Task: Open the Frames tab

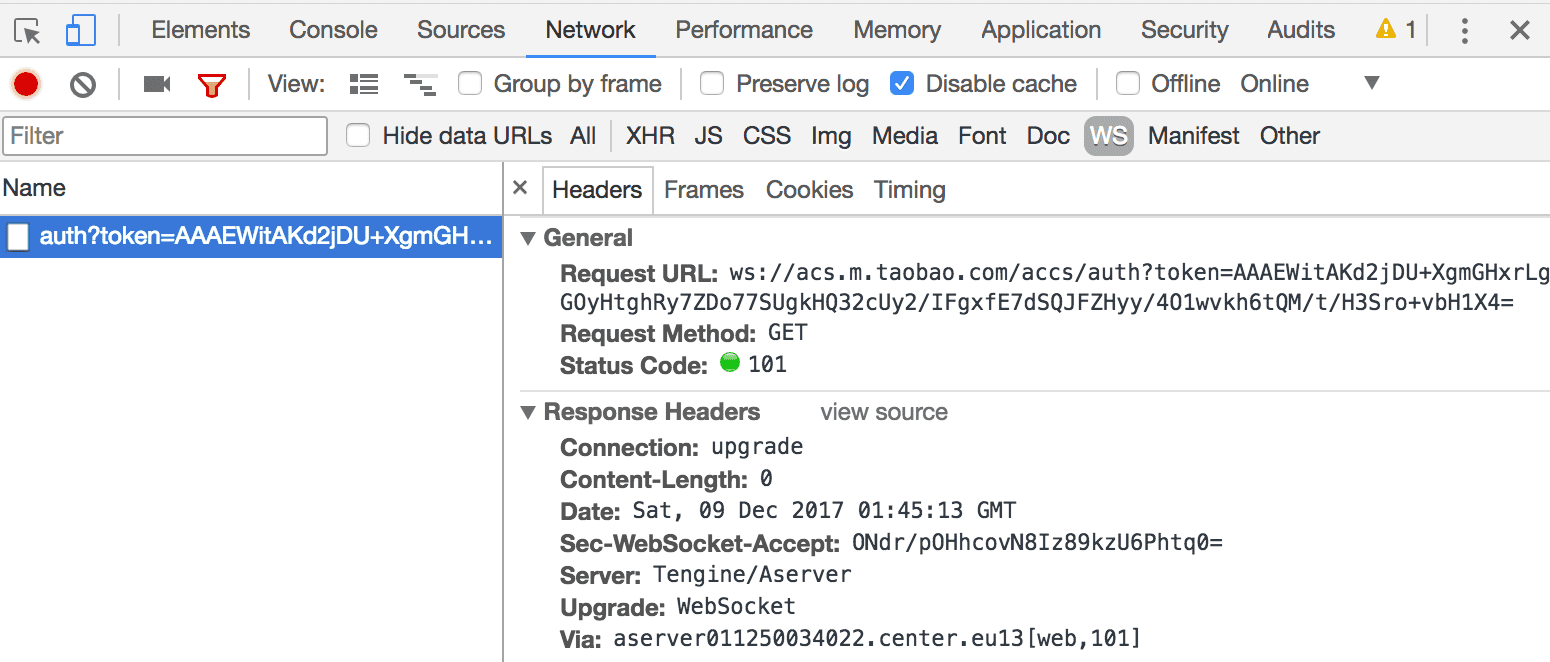Action: [x=703, y=190]
